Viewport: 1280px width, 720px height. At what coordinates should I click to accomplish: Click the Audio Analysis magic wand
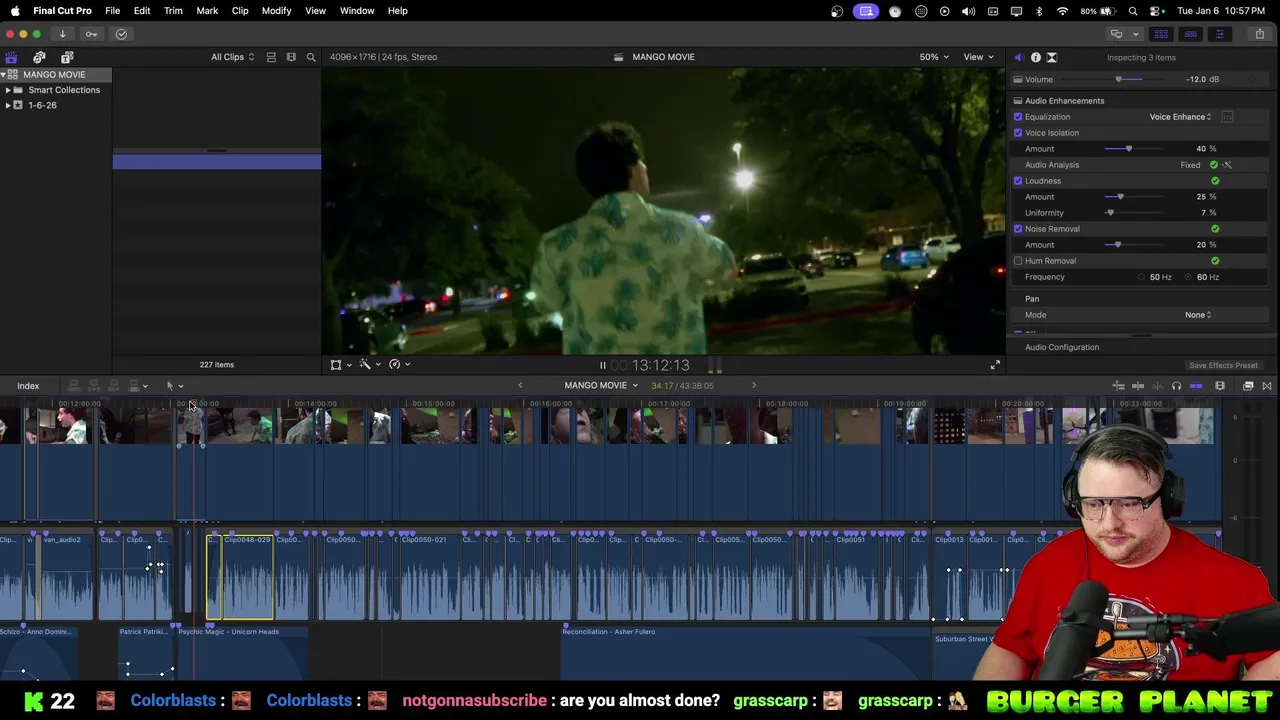point(1227,165)
